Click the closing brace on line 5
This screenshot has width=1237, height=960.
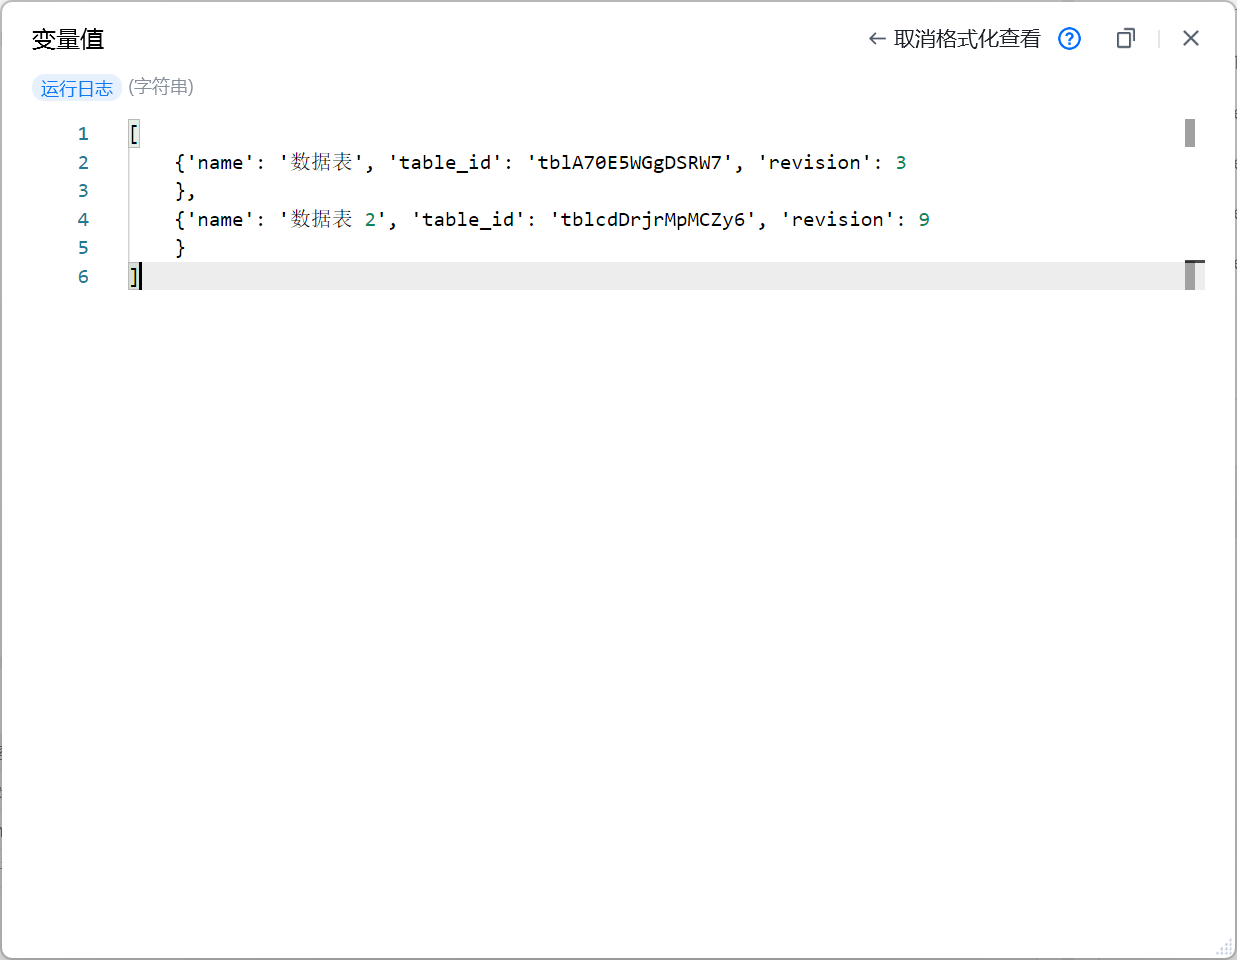pyautogui.click(x=180, y=248)
